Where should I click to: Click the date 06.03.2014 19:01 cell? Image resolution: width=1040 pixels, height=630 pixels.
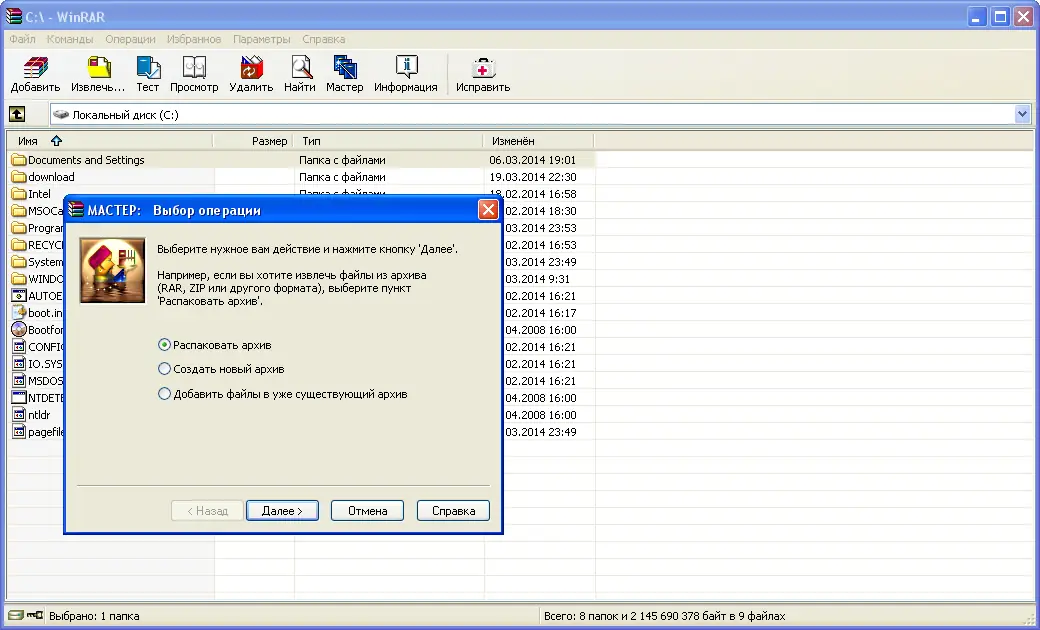(x=533, y=160)
